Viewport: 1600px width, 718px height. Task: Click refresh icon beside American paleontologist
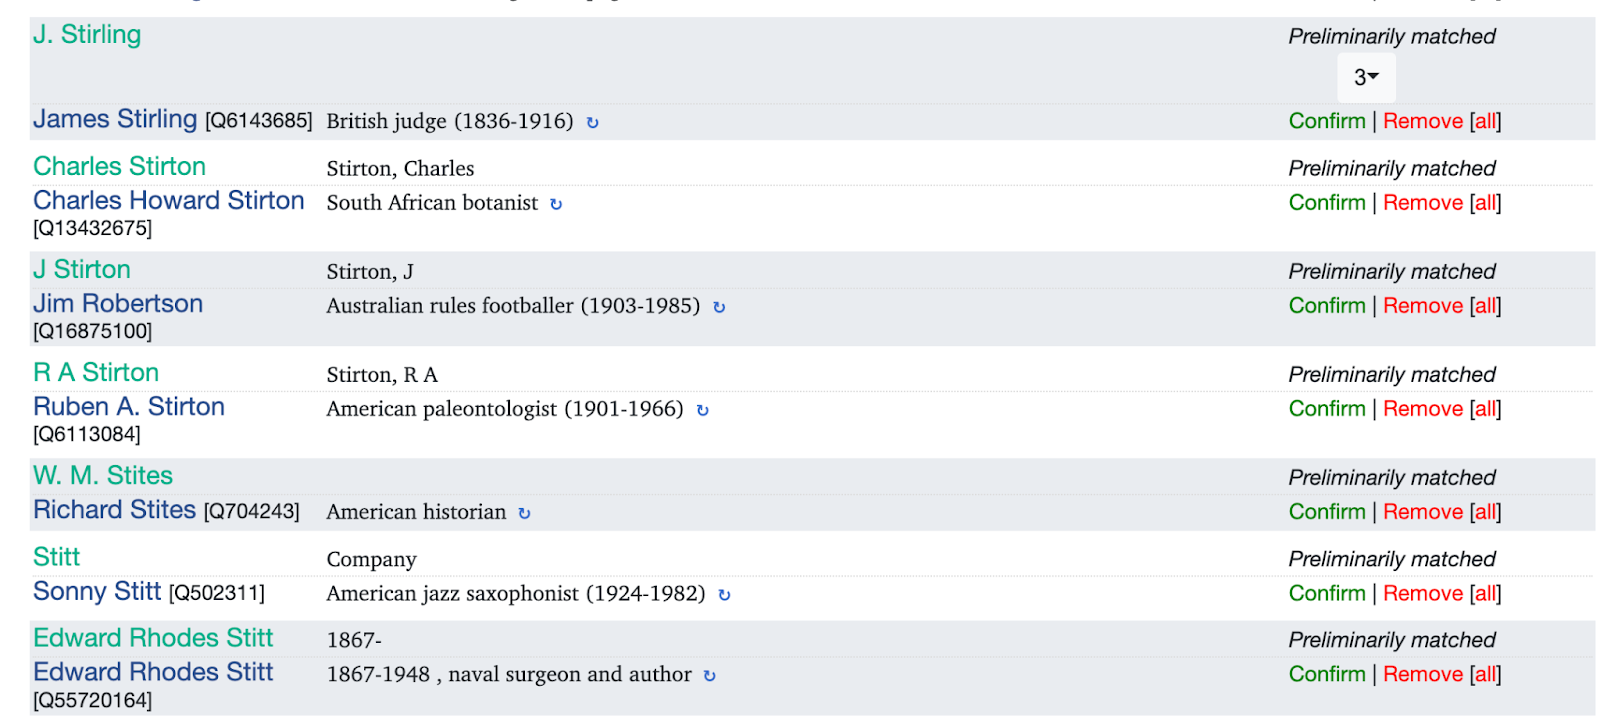(x=702, y=411)
